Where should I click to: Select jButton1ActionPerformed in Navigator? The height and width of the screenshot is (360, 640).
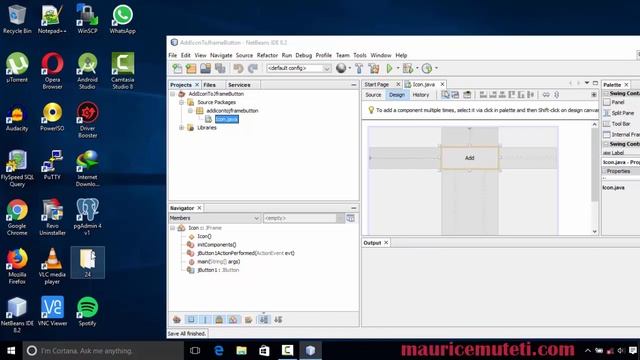[246, 253]
